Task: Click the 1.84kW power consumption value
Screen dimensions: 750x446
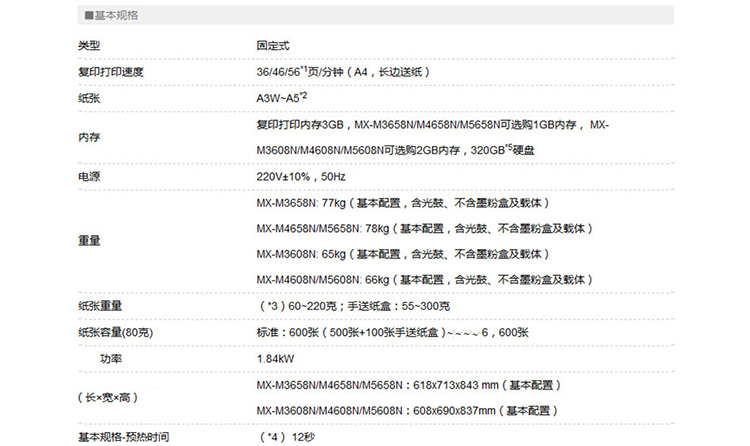Action: (x=276, y=358)
